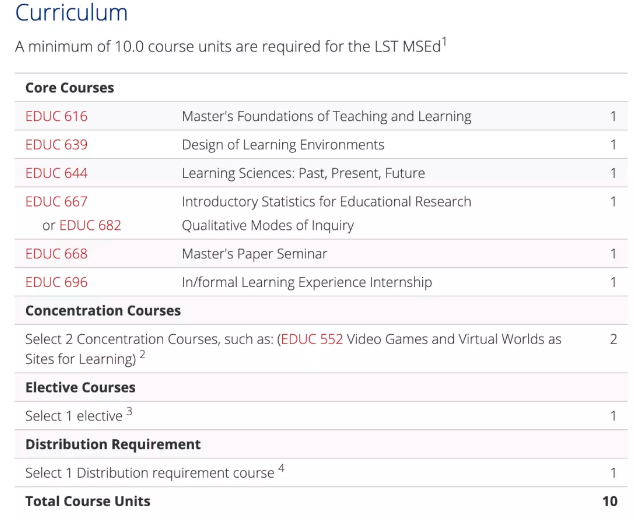Open the EDUC 696 internship course link

pyautogui.click(x=56, y=282)
